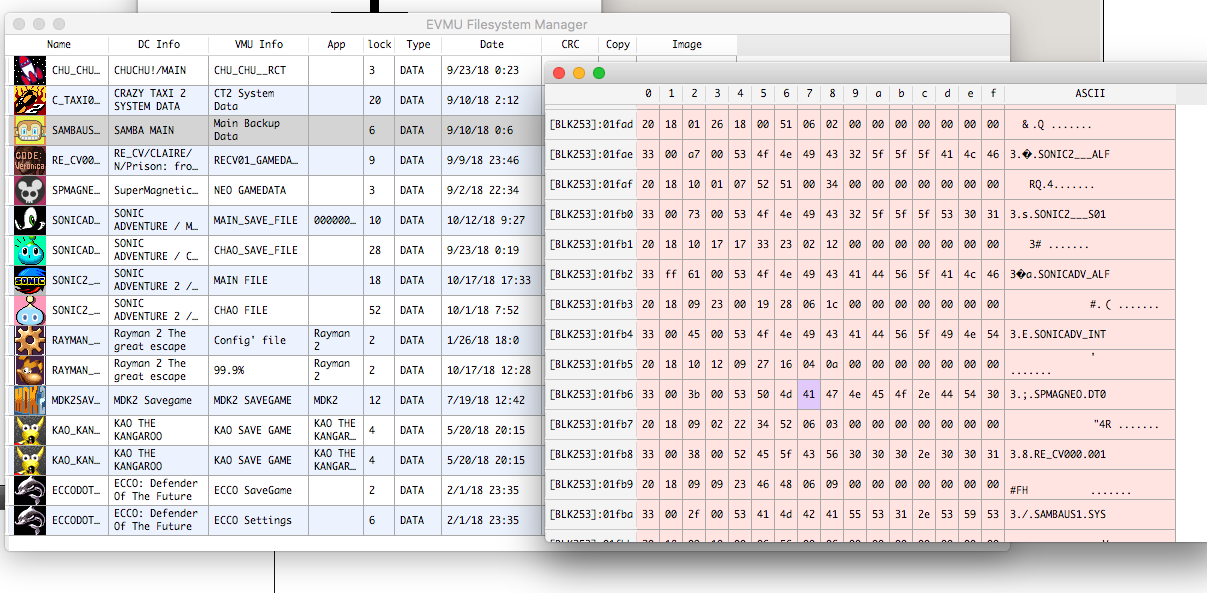Click hex row label [BLK253]:01fb4
The height and width of the screenshot is (593, 1207).
(x=591, y=334)
